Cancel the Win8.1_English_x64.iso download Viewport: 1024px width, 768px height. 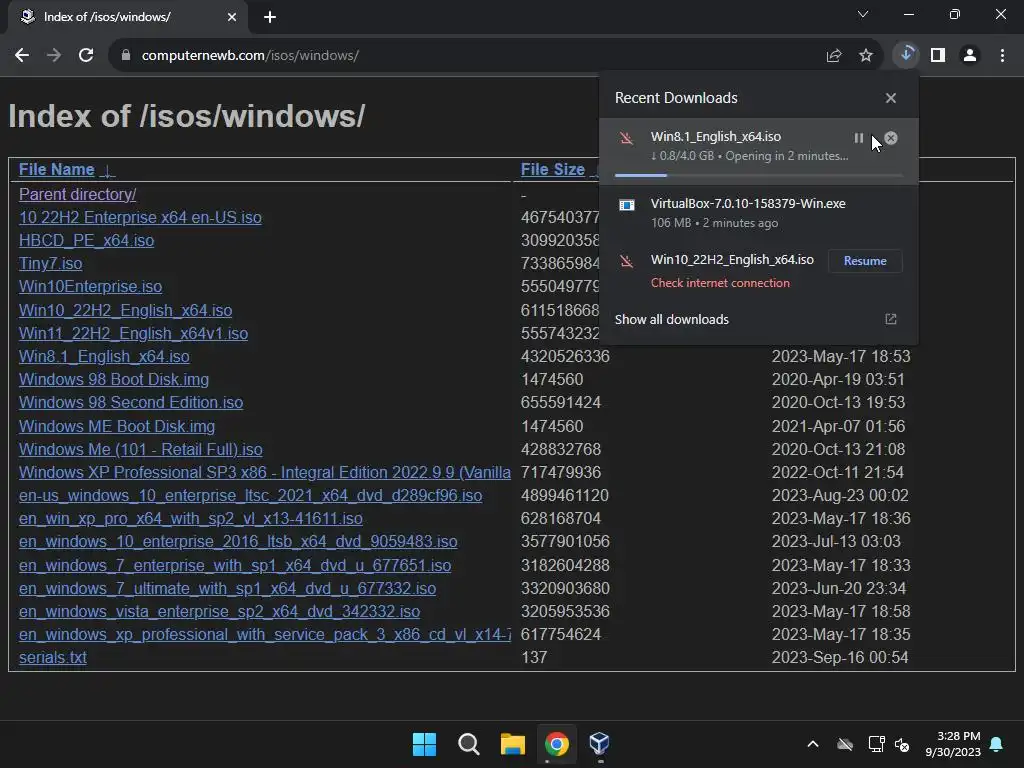[891, 138]
